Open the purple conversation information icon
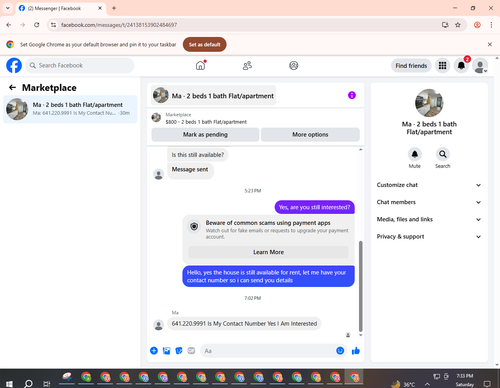 point(352,95)
